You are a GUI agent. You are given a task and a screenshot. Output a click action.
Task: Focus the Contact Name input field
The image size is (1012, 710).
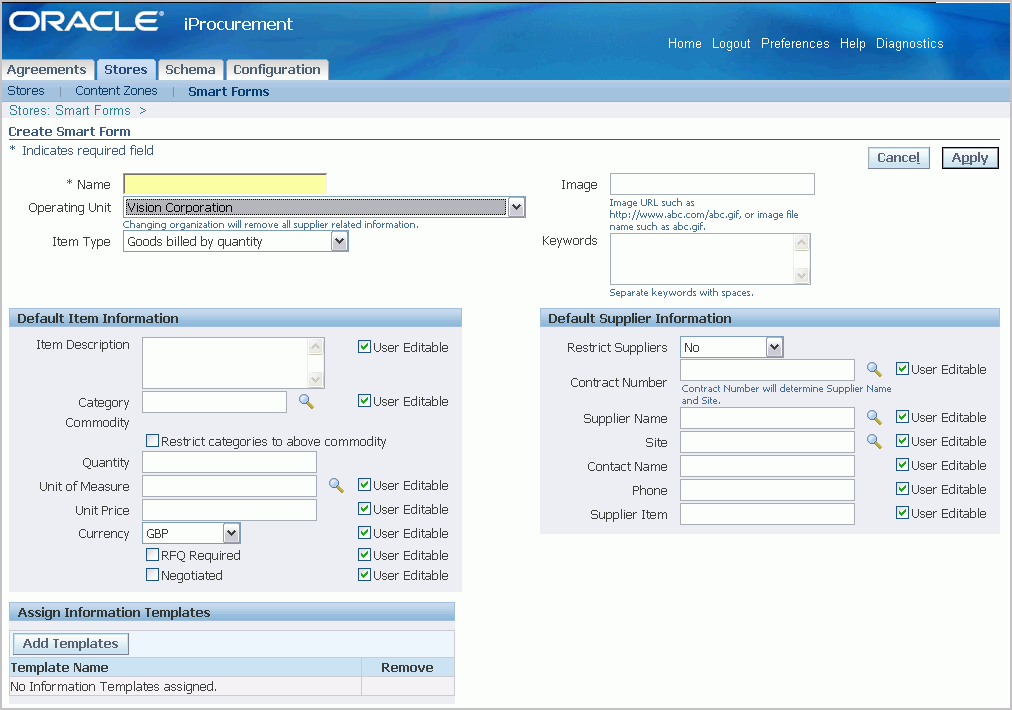coord(767,466)
